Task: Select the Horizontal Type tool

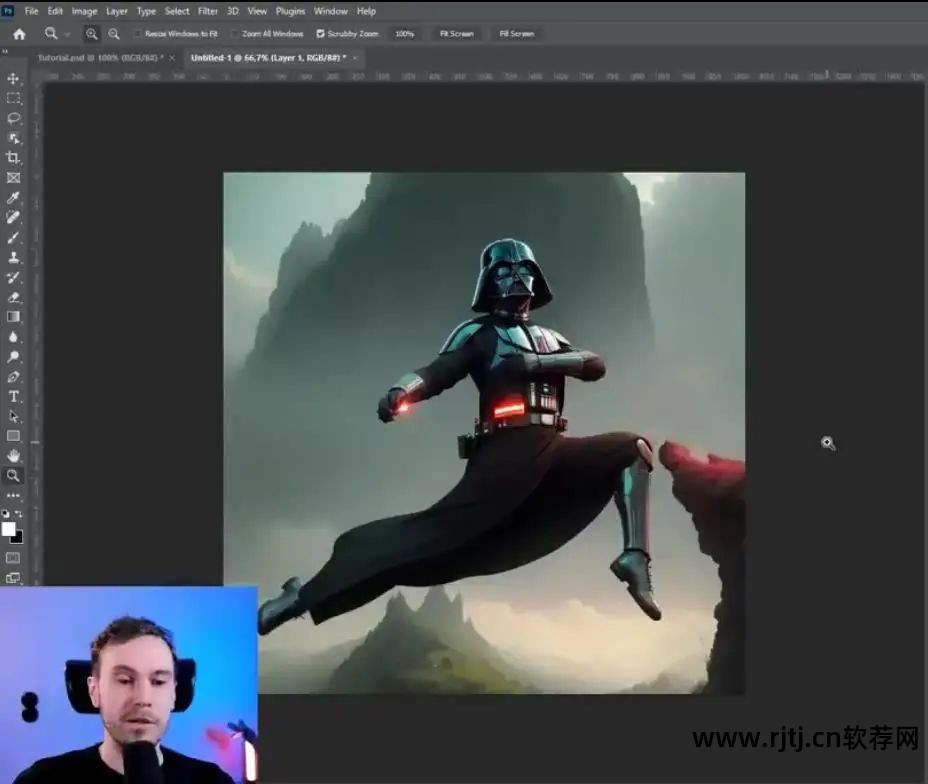Action: click(13, 396)
